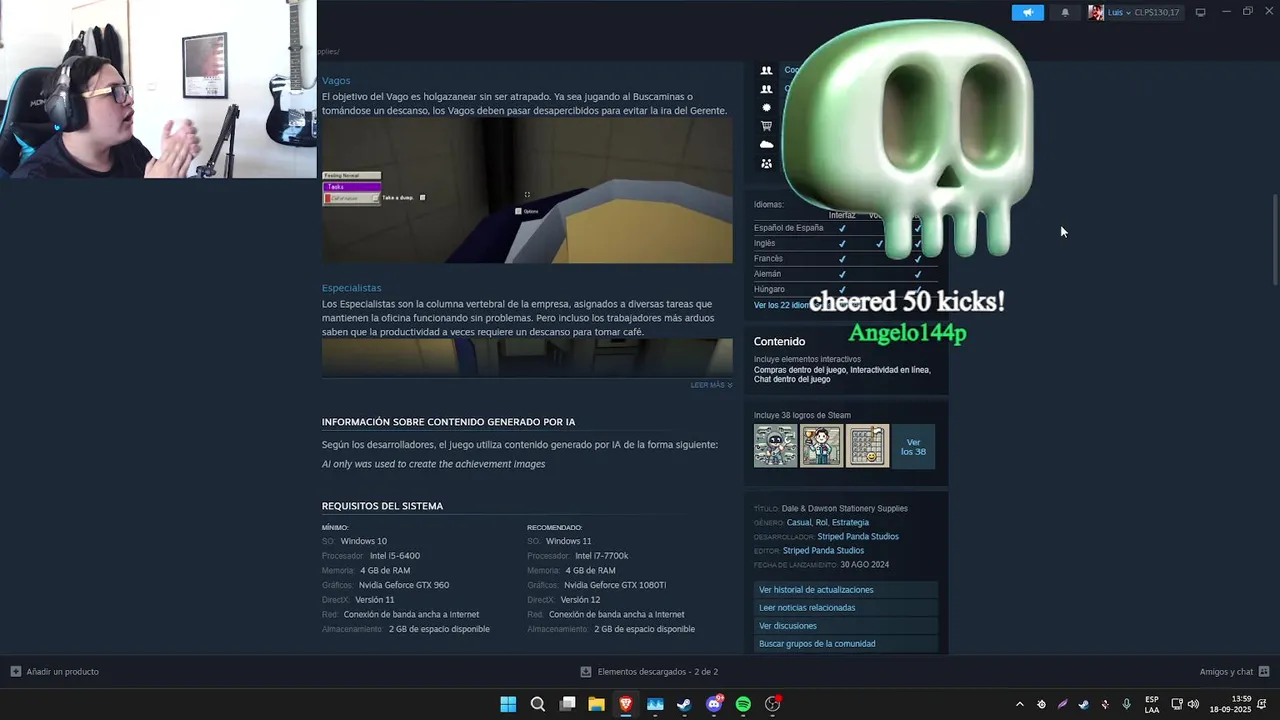Open Windows taskbar search
1280x720 pixels.
(x=538, y=704)
